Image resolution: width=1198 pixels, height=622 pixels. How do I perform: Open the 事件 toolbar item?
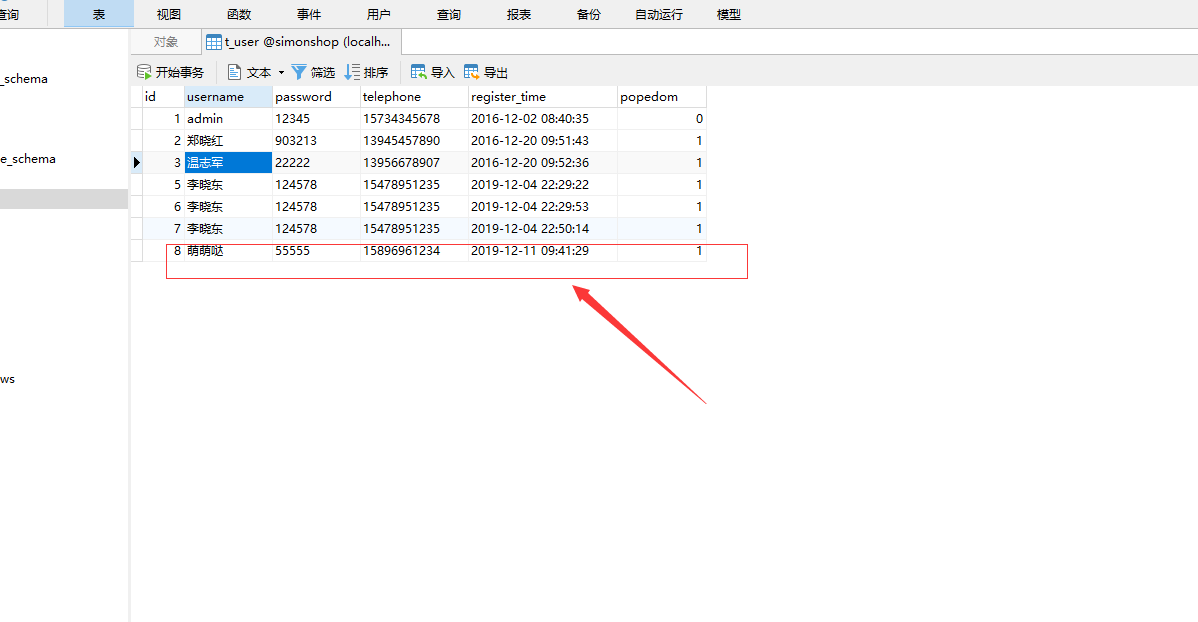click(x=309, y=14)
